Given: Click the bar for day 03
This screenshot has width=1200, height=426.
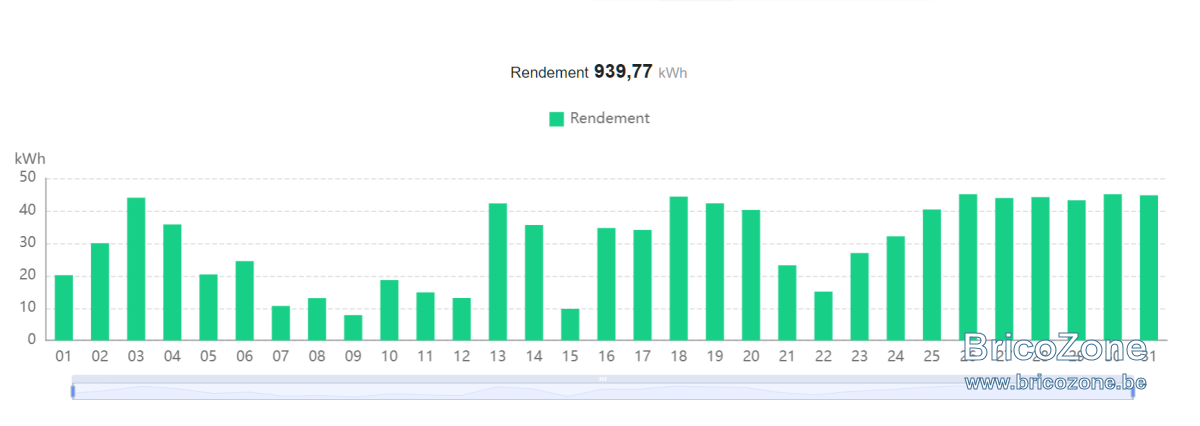Looking at the screenshot, I should pyautogui.click(x=136, y=269).
